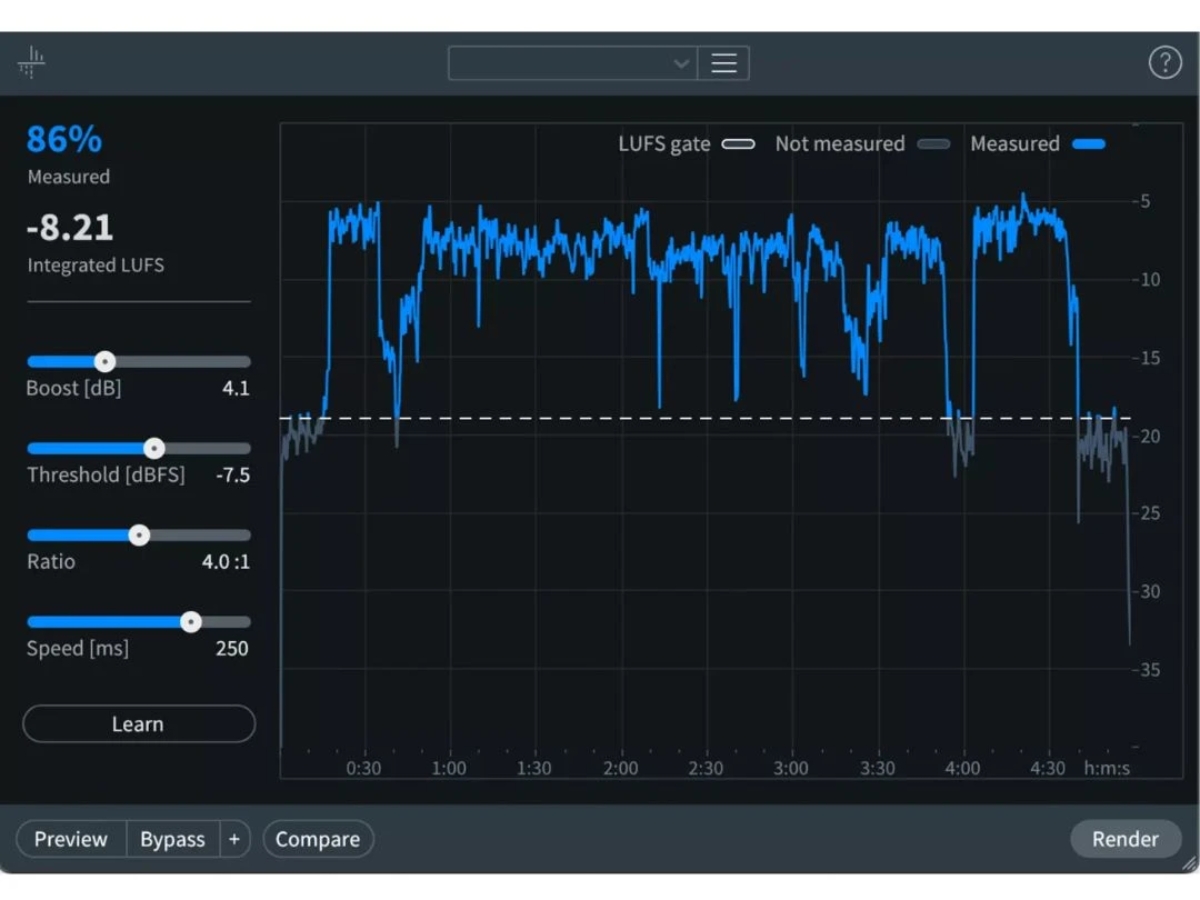This screenshot has width=1200, height=900.
Task: Click the Compare button
Action: 318,839
